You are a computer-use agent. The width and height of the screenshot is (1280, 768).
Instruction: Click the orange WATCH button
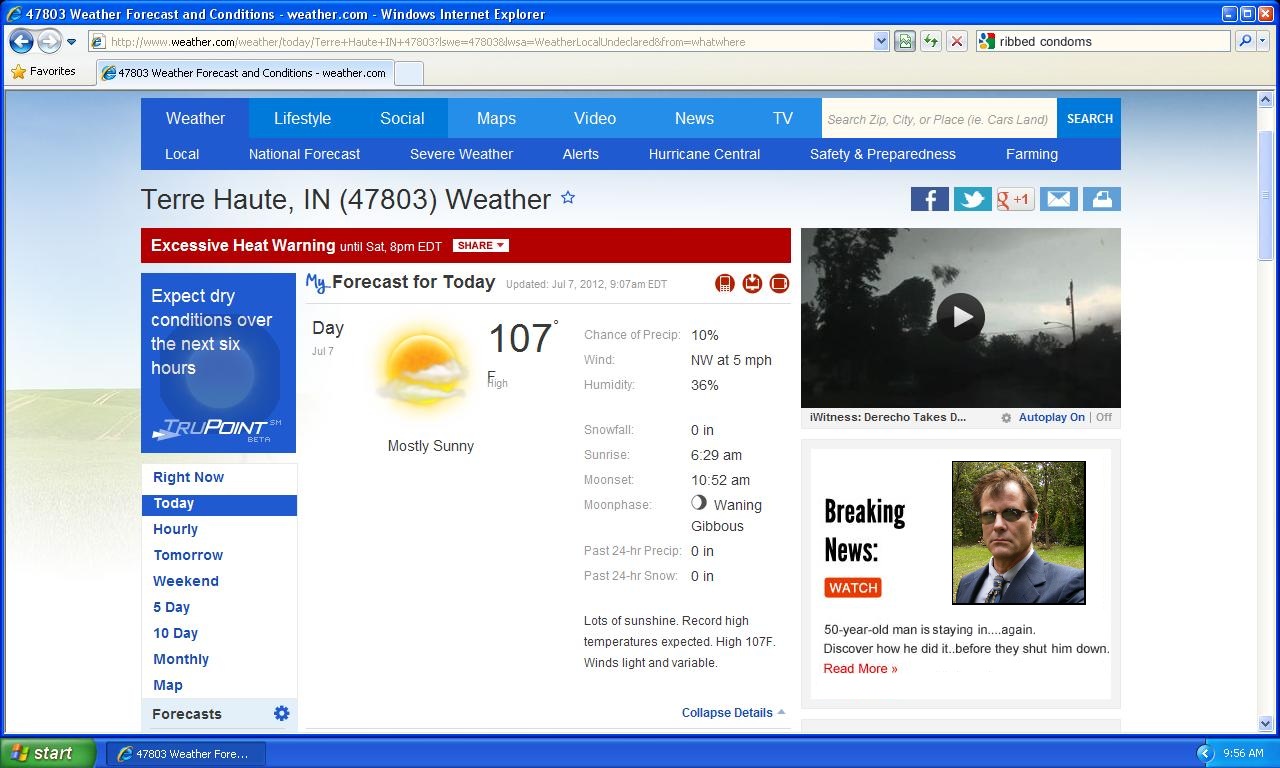[x=853, y=588]
